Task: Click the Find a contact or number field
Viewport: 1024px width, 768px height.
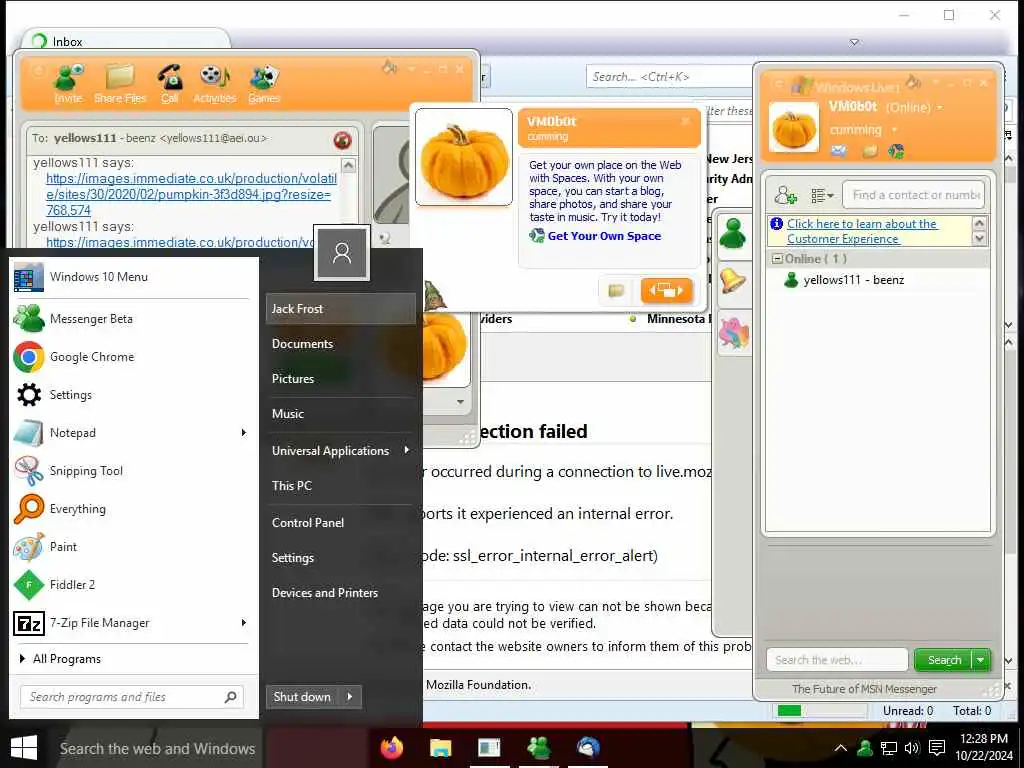Action: coord(913,195)
